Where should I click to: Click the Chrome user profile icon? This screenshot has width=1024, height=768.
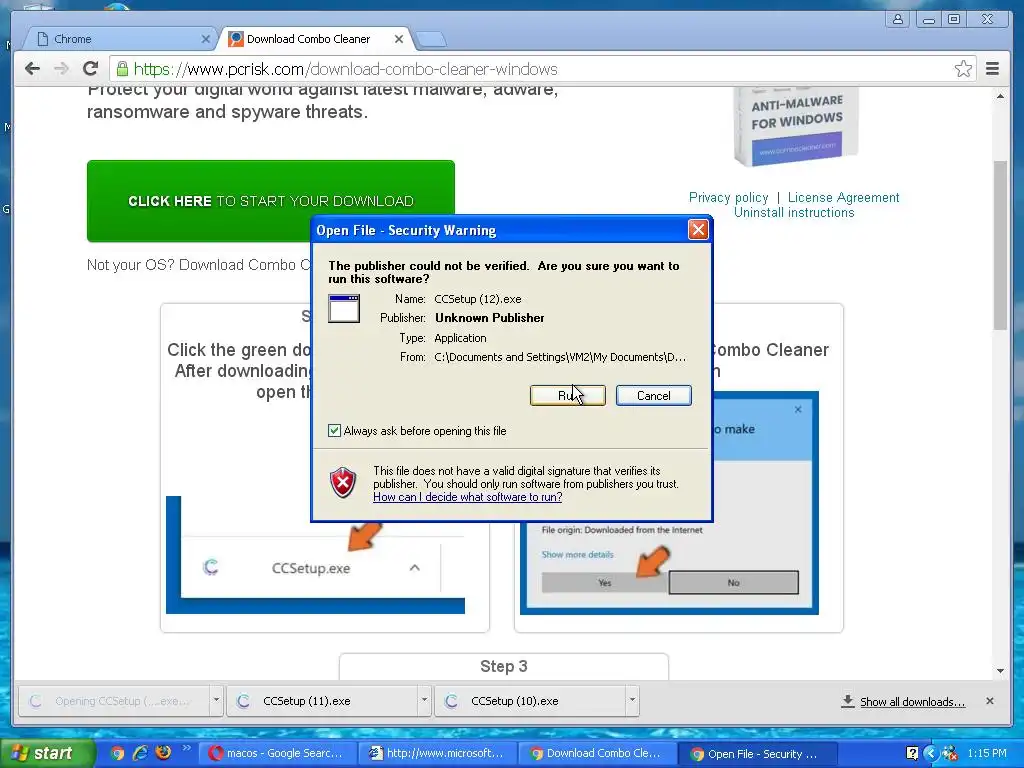[898, 19]
